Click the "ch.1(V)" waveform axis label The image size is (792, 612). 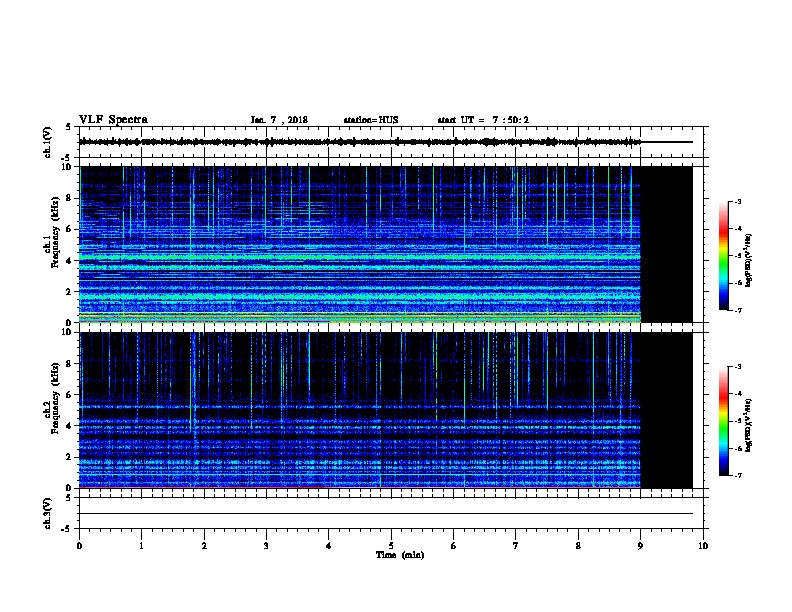click(48, 142)
